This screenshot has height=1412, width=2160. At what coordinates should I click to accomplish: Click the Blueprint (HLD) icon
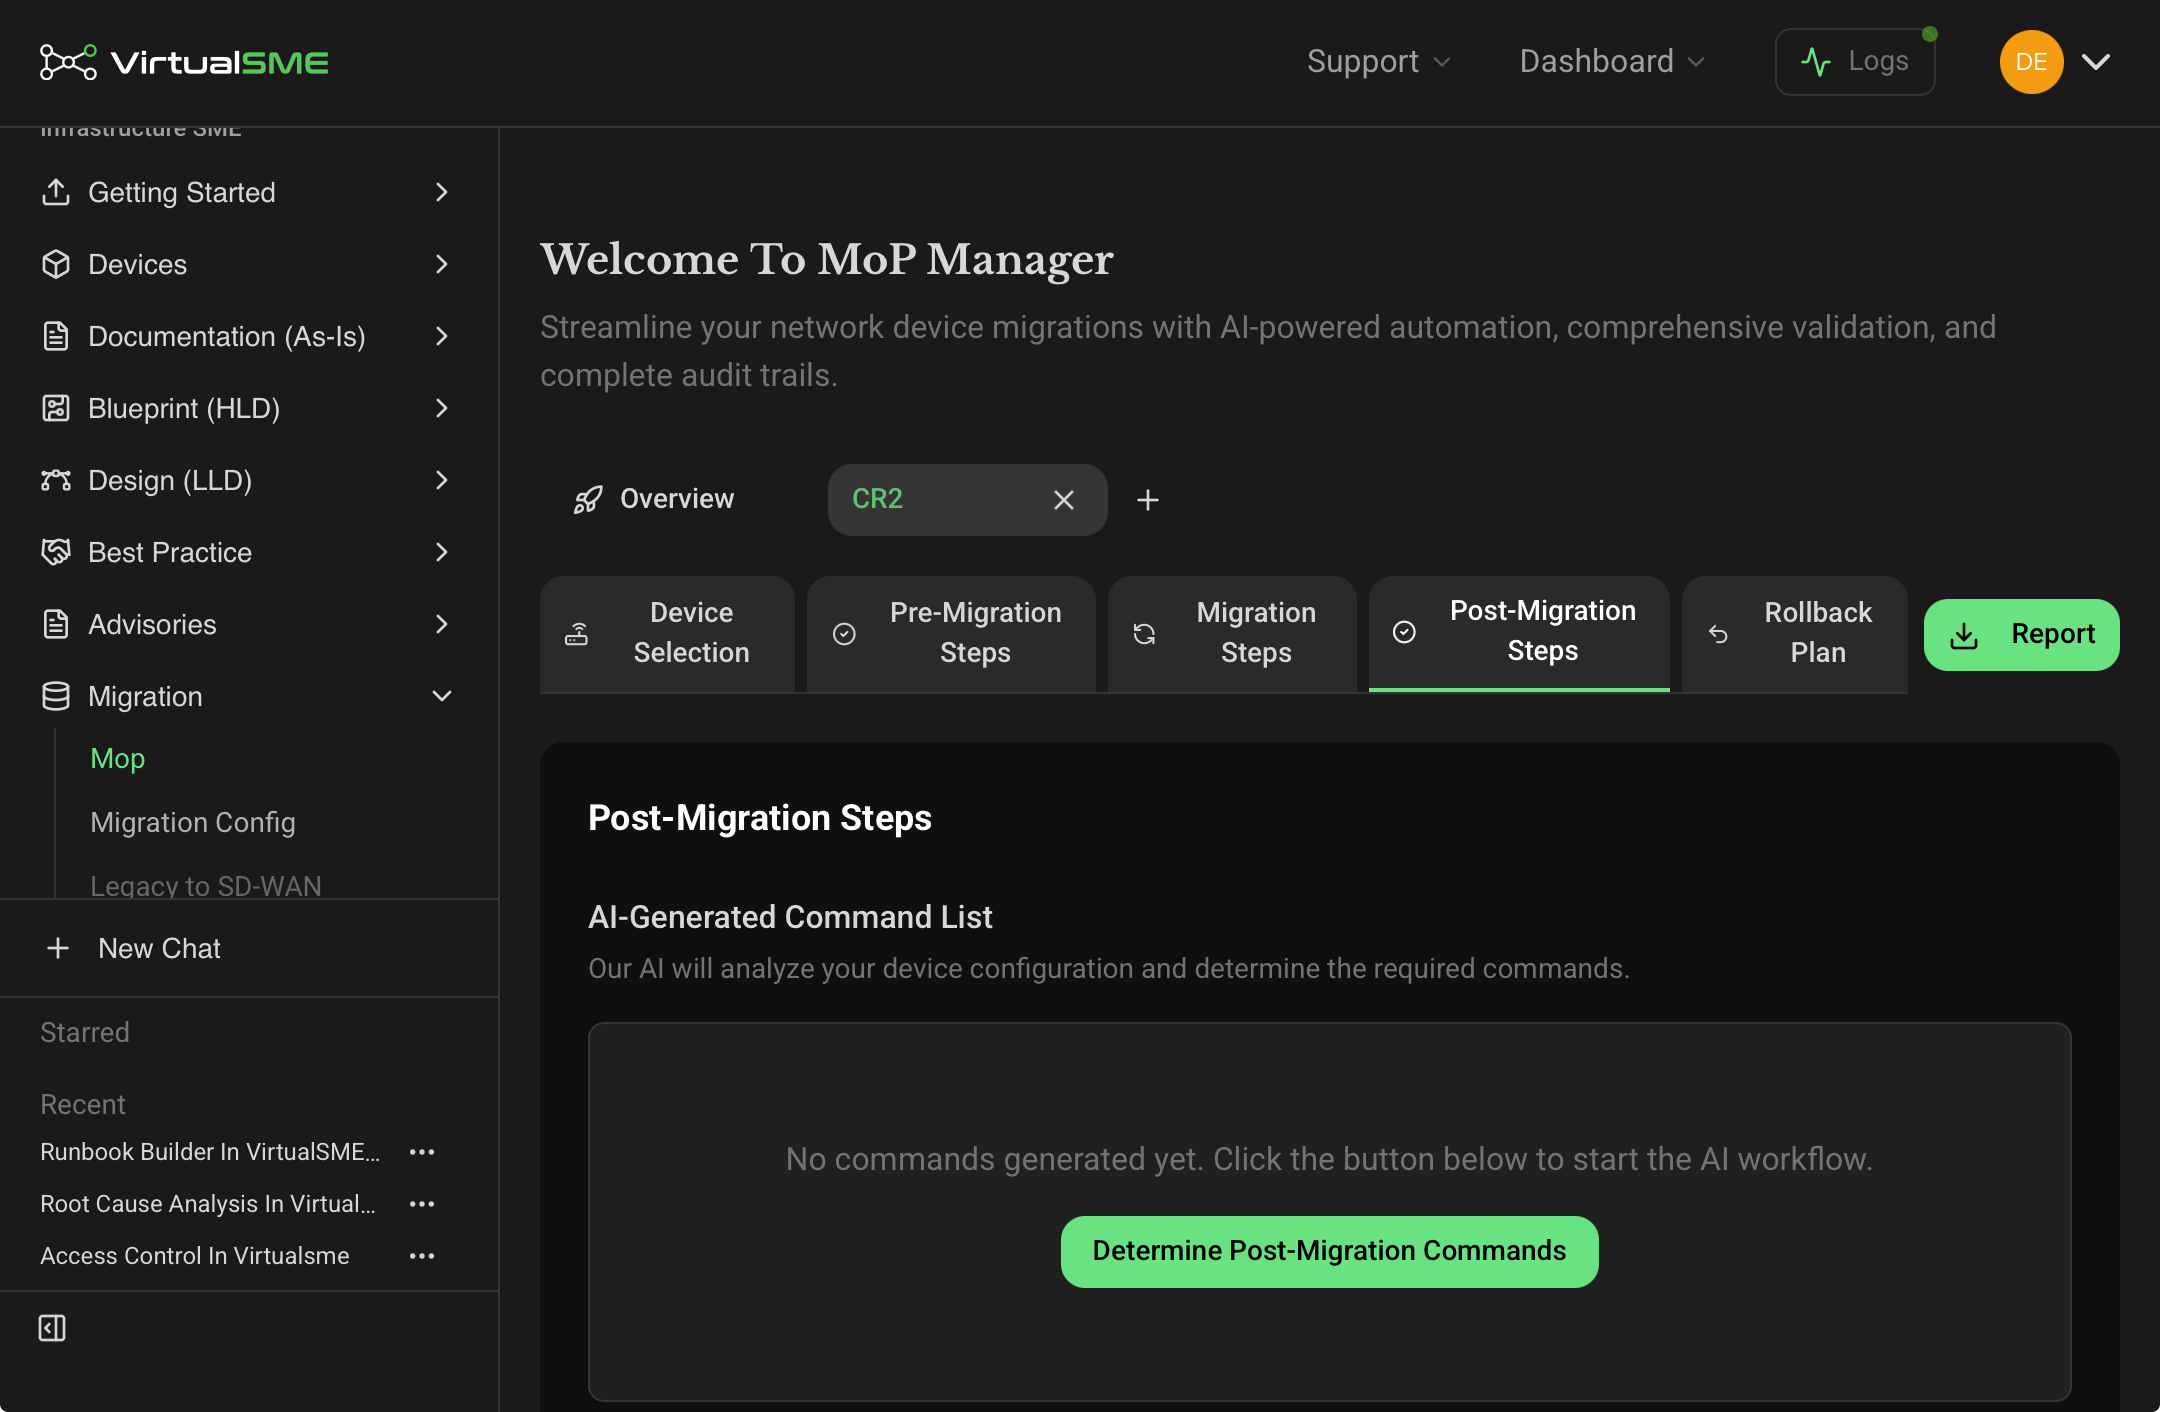click(x=56, y=408)
